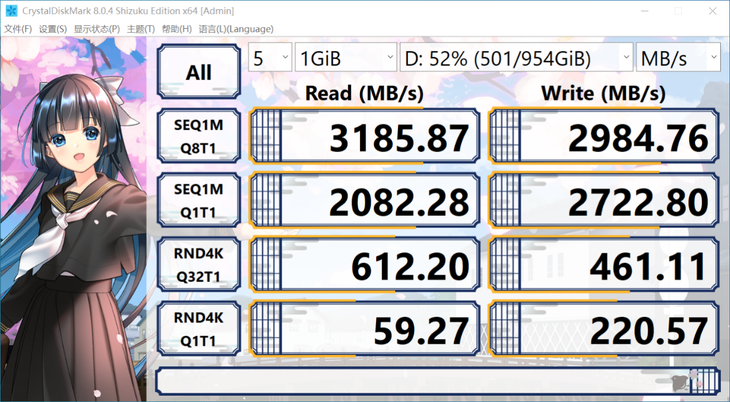The height and width of the screenshot is (402, 730).
Task: Start the SEQ1M Q8T1 test
Action: [x=199, y=136]
